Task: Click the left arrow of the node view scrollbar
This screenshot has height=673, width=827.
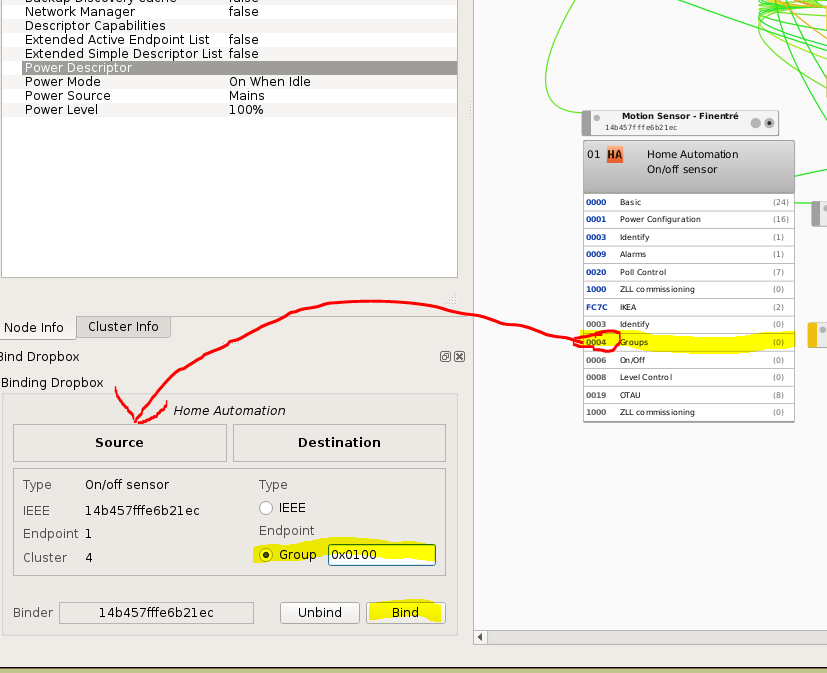Action: (x=480, y=637)
